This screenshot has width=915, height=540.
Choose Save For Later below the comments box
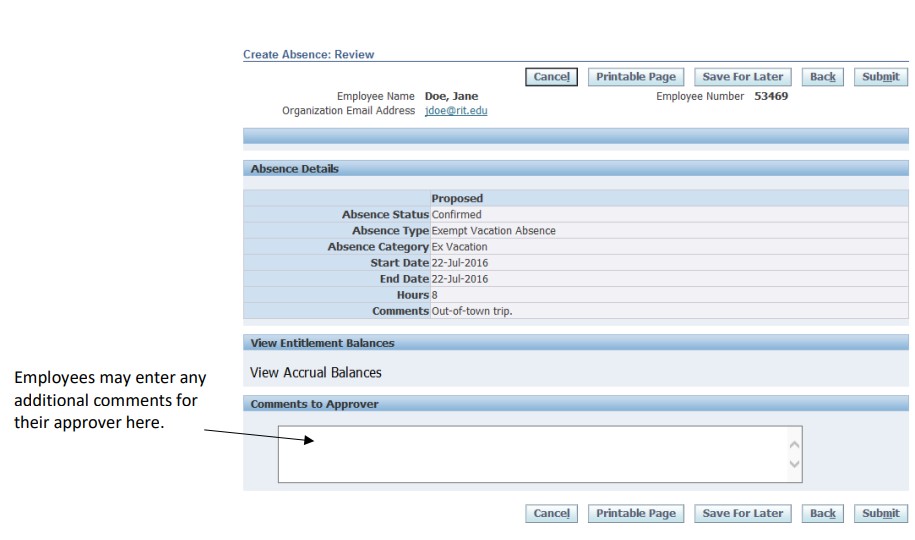click(x=743, y=513)
